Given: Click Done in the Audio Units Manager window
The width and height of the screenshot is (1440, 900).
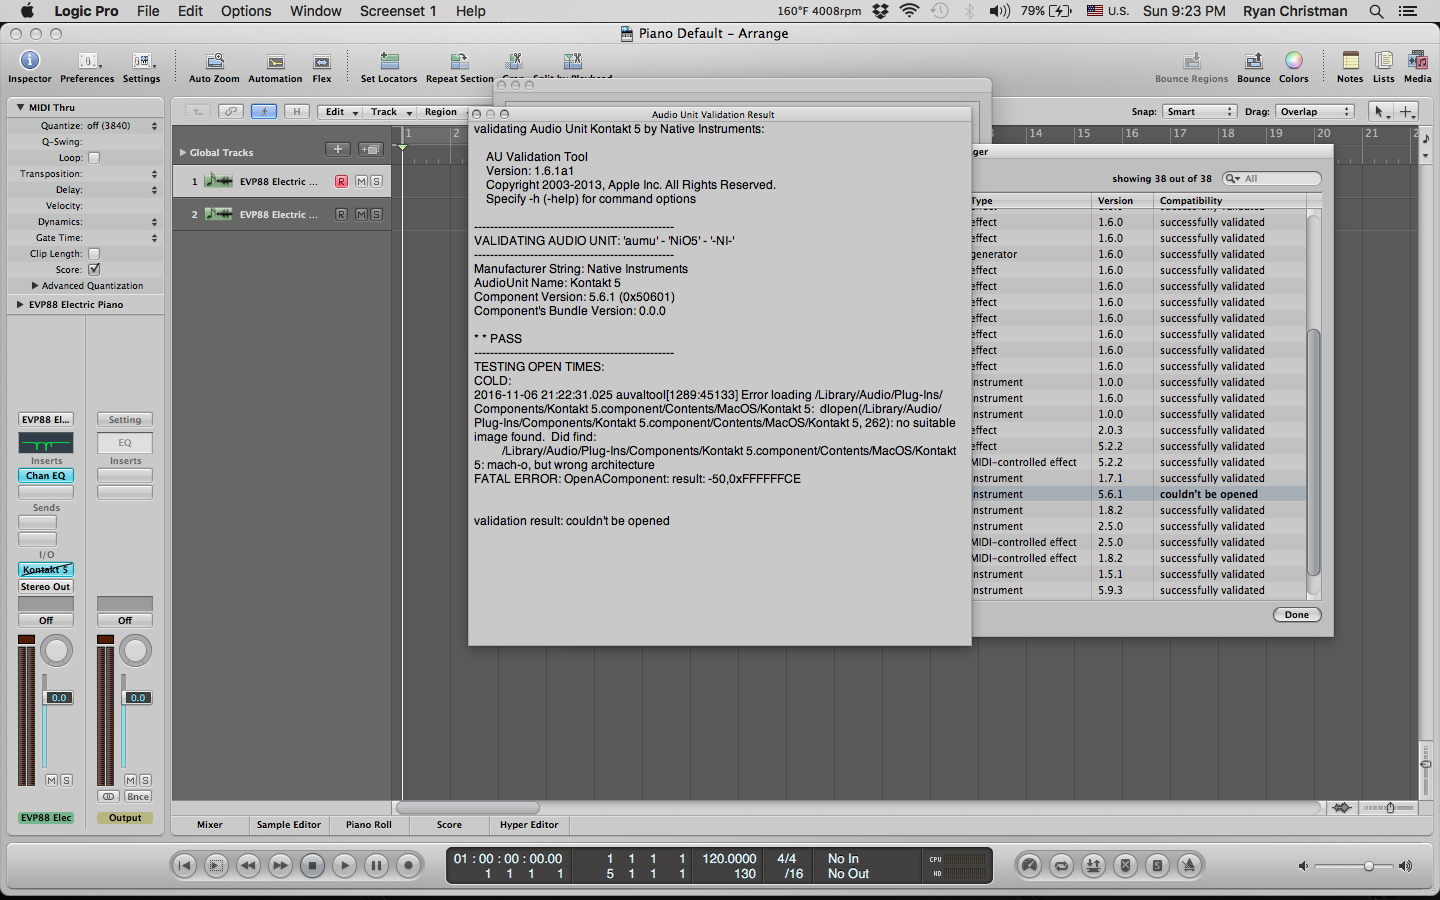Looking at the screenshot, I should pos(1297,615).
